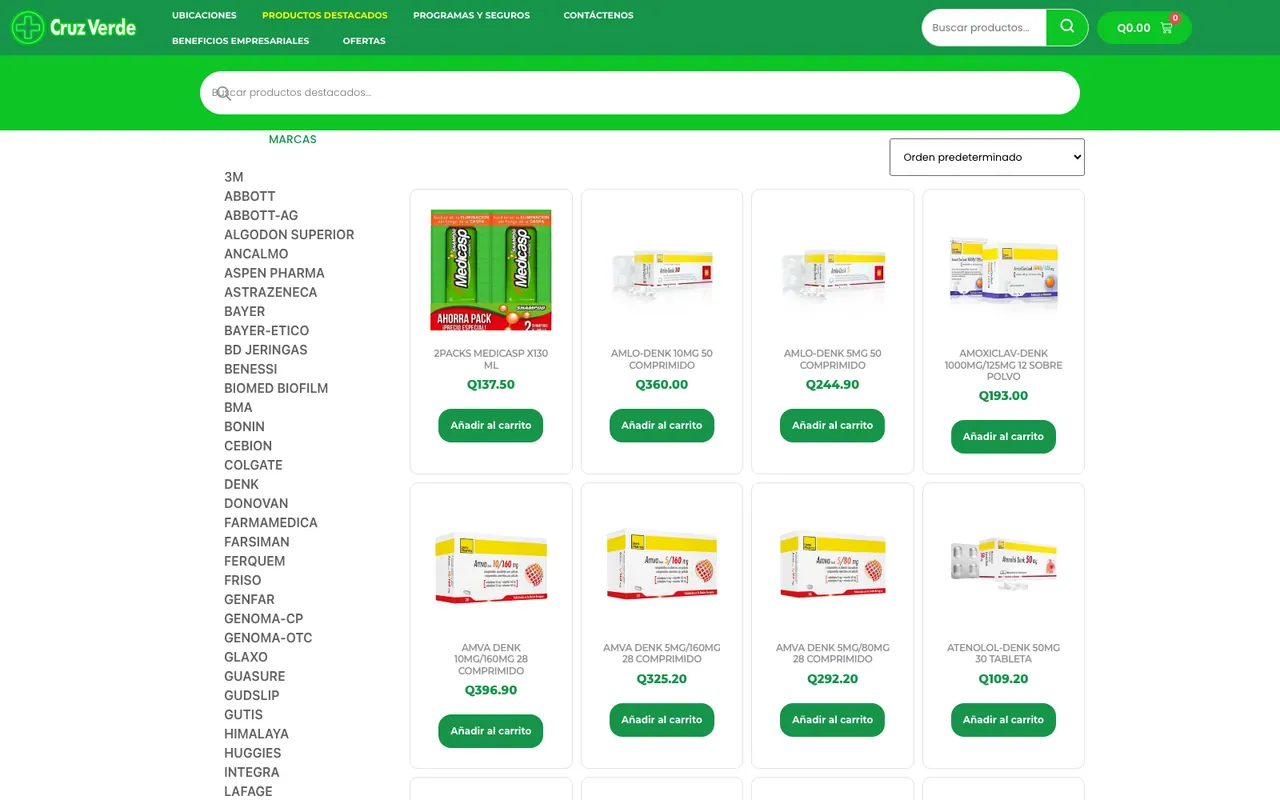1280x800 pixels.
Task: Click the magnifier in featured products search
Action: point(224,93)
